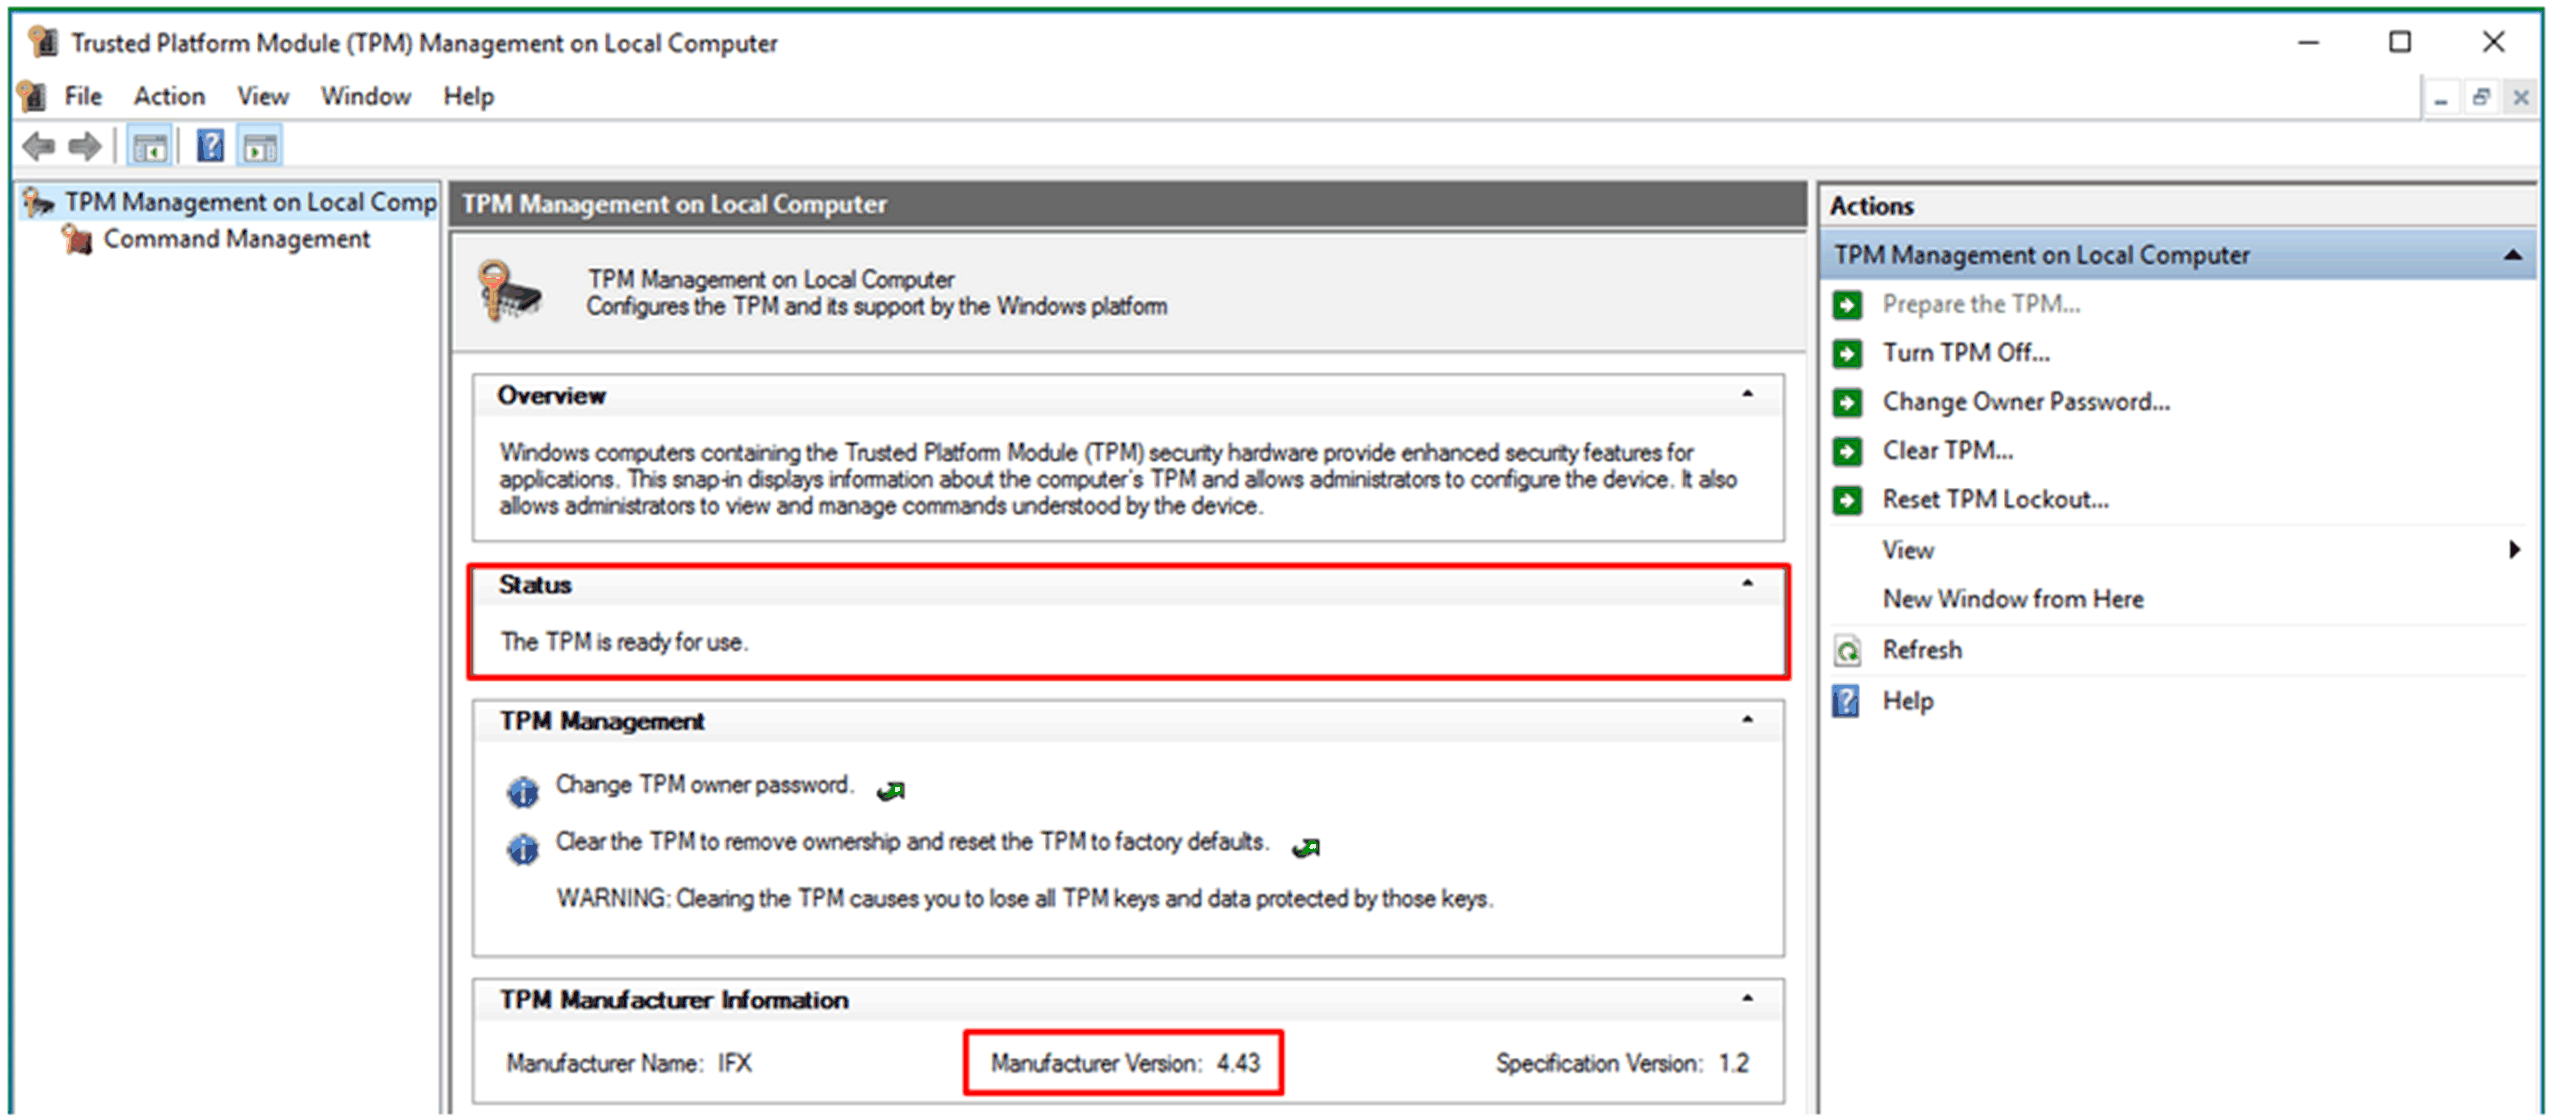Screen dimensions: 2550x1120
Task: Toggle Show/Hide Action Pane toolbar icon
Action: pos(260,147)
